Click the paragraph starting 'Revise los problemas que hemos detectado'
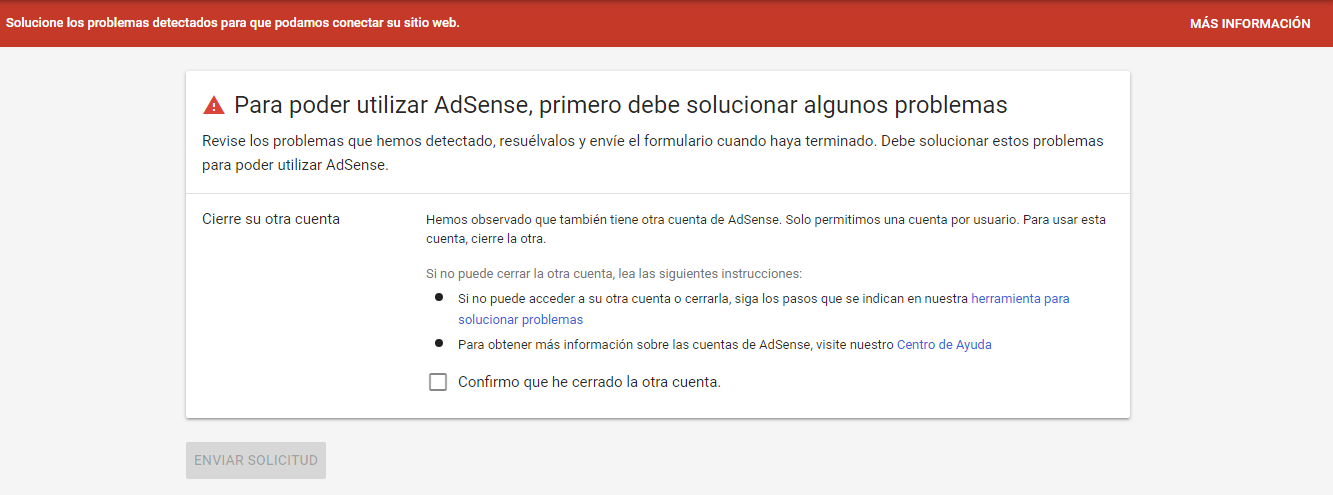Screen dimensions: 1333x495 click(x=653, y=153)
